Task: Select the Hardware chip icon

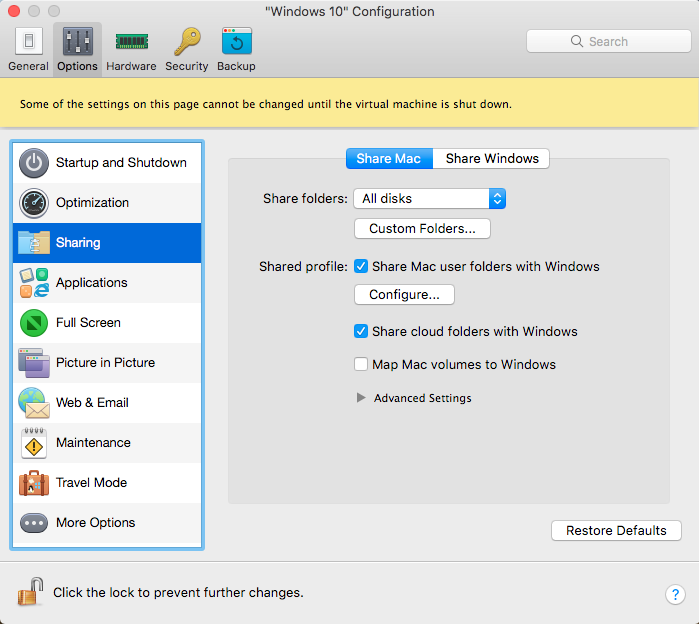Action: point(131,42)
